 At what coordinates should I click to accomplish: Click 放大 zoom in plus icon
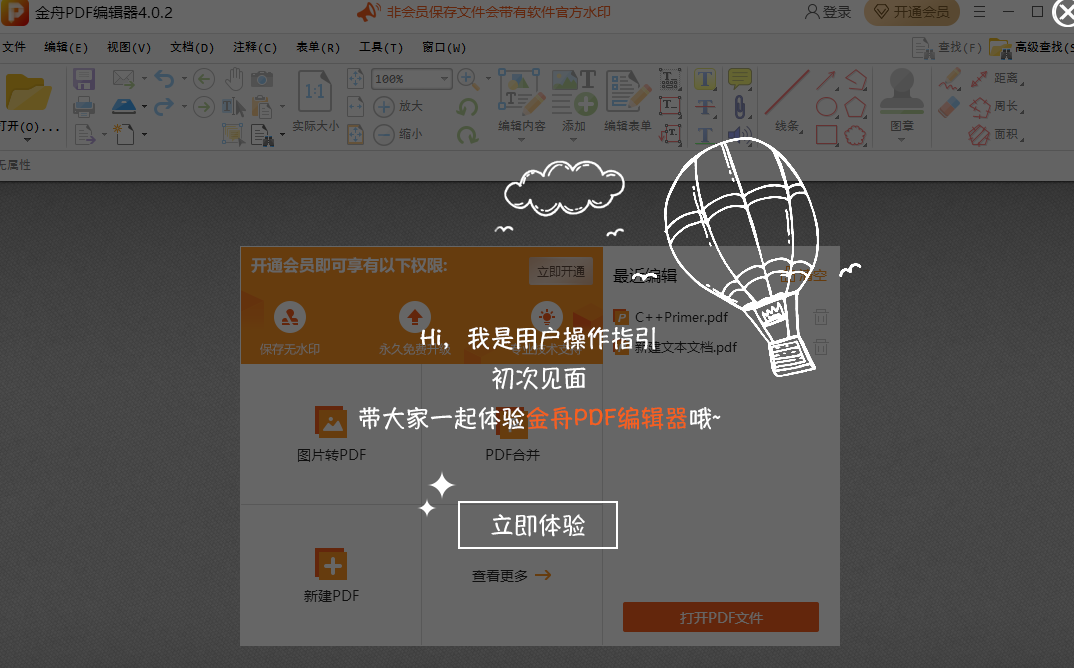[x=384, y=107]
